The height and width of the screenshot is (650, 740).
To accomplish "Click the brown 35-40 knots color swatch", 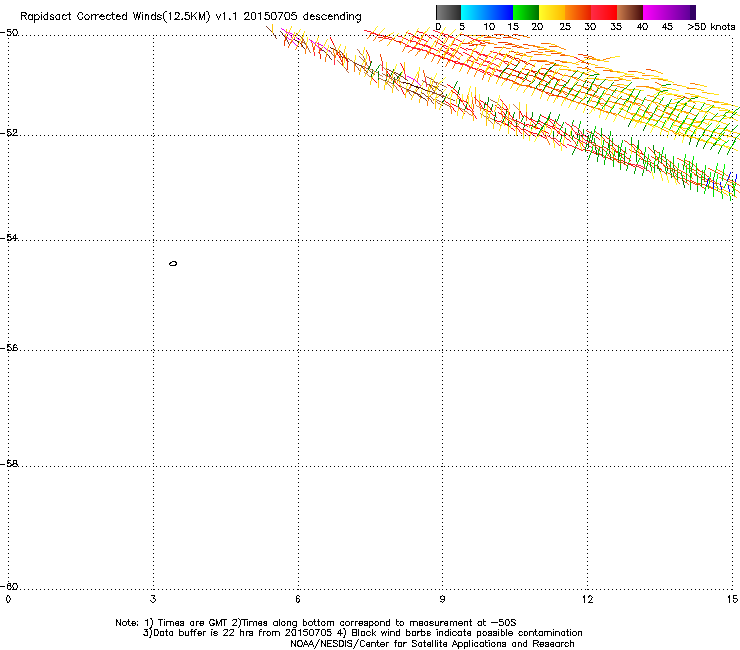I will (630, 12).
